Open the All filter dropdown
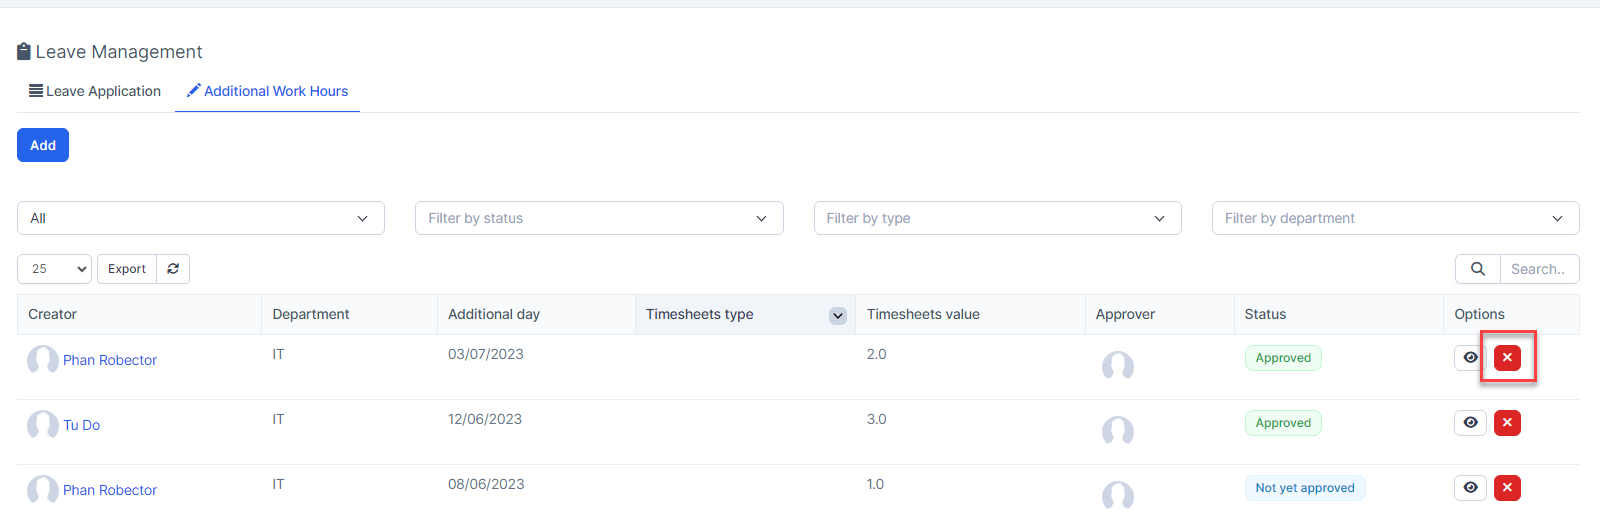Image resolution: width=1600 pixels, height=528 pixels. [x=200, y=218]
